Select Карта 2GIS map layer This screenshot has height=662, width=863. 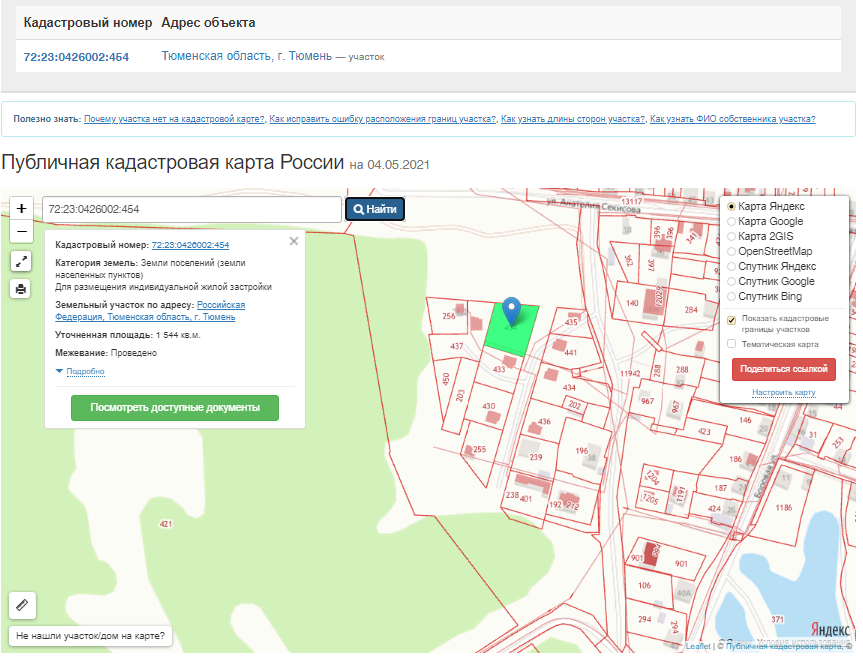(x=731, y=236)
